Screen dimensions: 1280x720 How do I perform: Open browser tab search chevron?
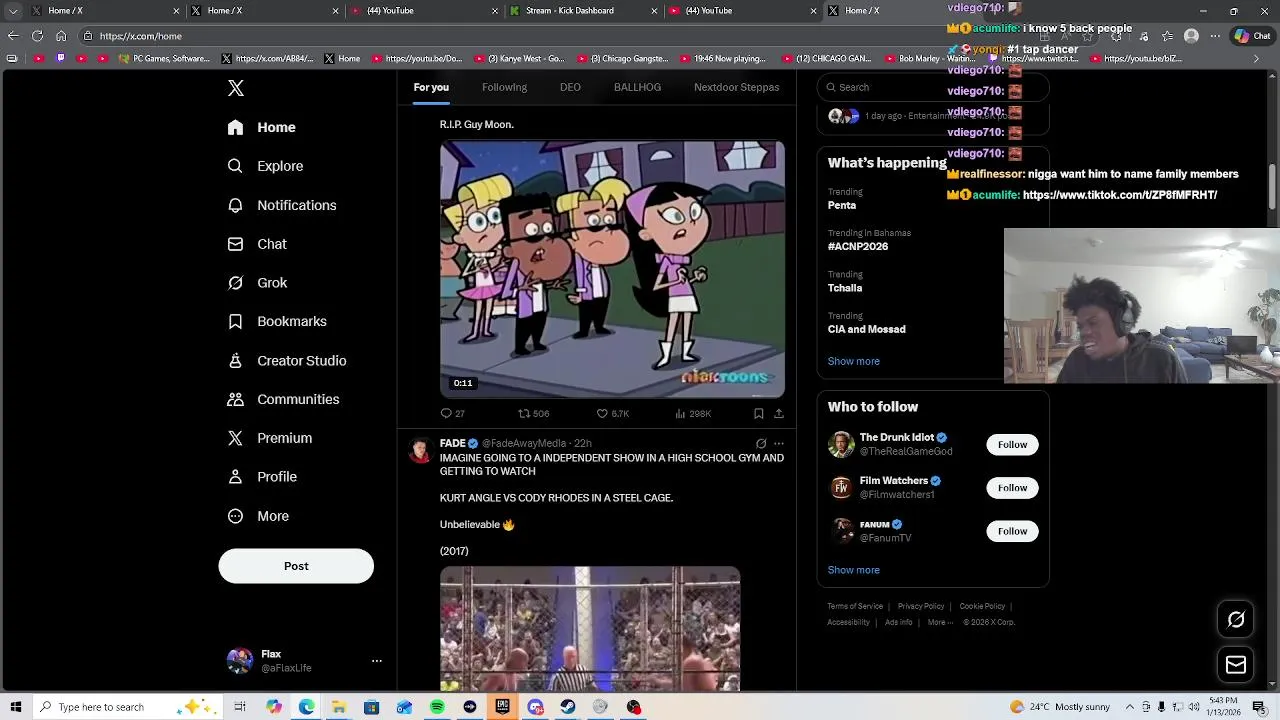(x=13, y=11)
